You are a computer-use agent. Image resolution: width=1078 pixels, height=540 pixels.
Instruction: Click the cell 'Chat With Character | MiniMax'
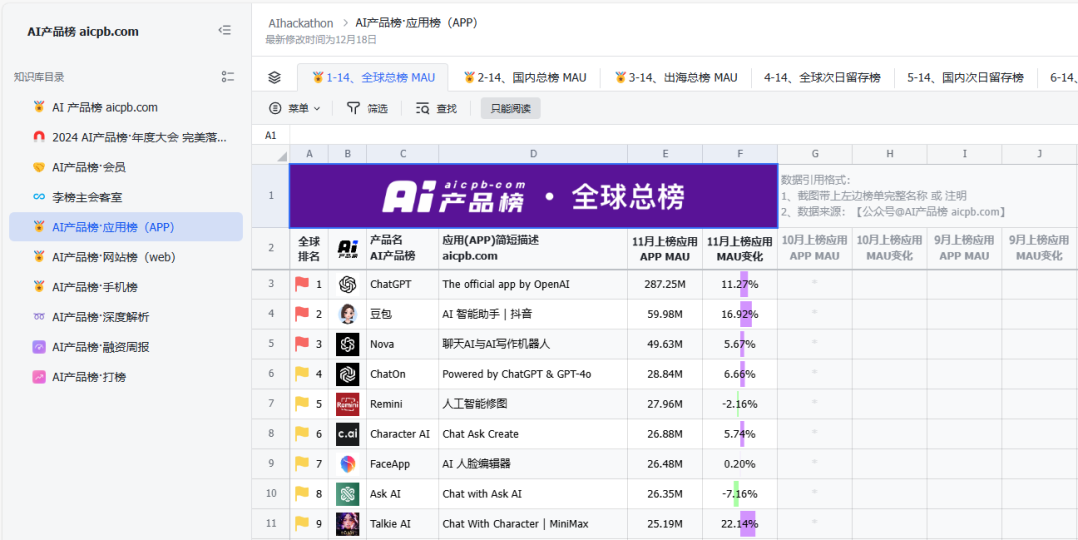[533, 523]
